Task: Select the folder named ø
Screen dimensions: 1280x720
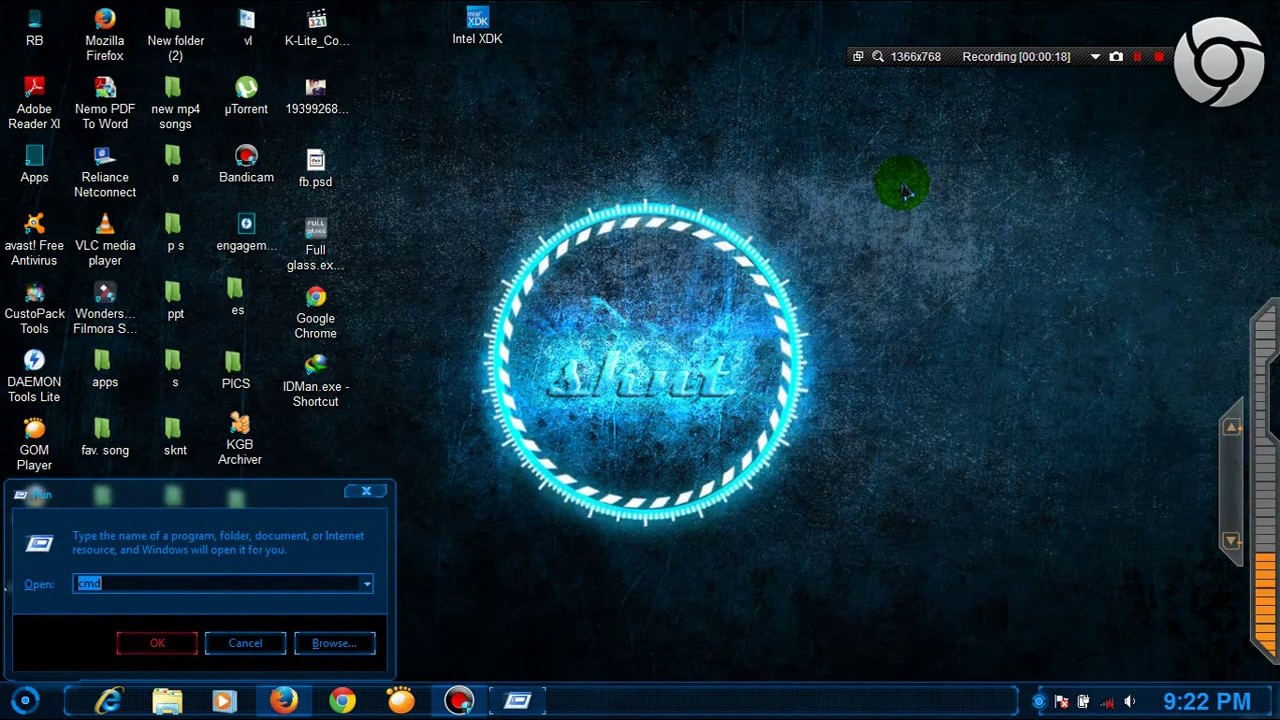Action: click(x=175, y=164)
